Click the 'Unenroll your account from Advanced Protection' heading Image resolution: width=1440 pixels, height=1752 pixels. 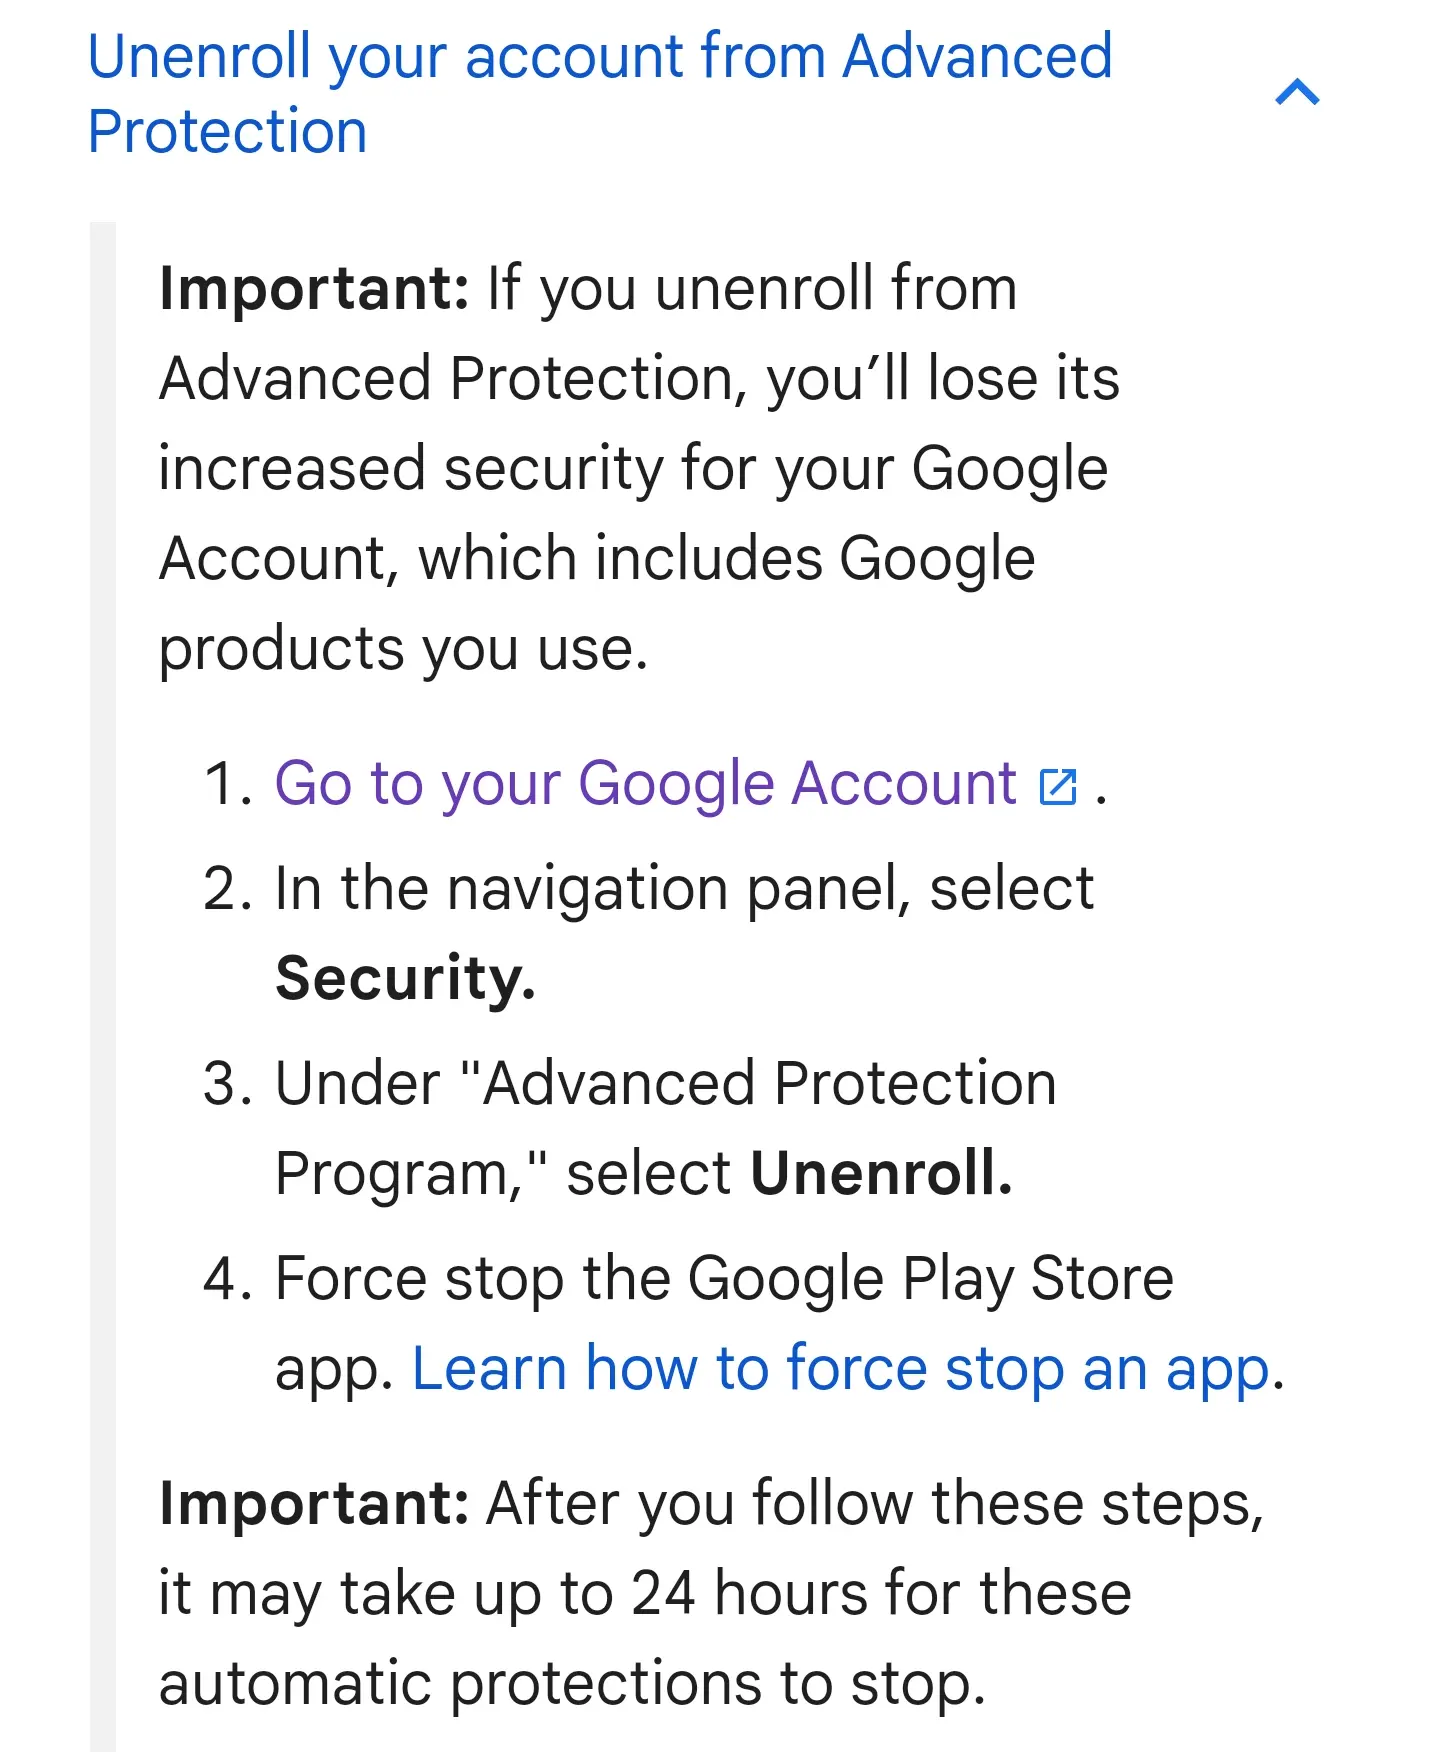[x=600, y=93]
